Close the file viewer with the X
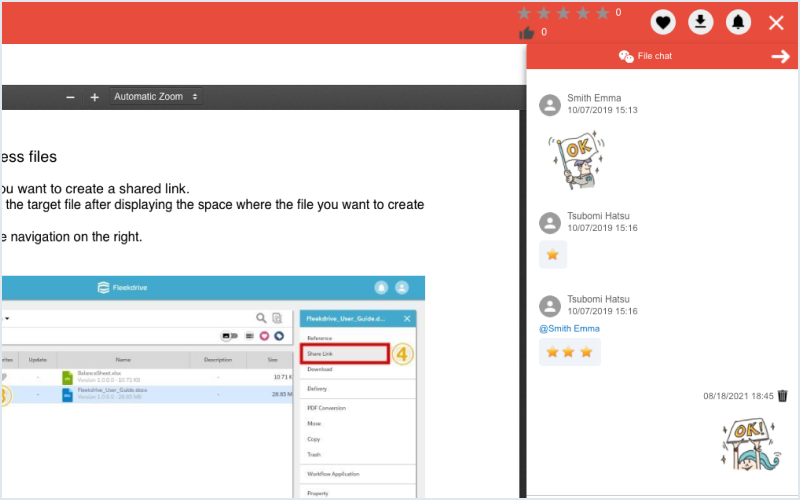This screenshot has width=800, height=500. click(x=776, y=22)
